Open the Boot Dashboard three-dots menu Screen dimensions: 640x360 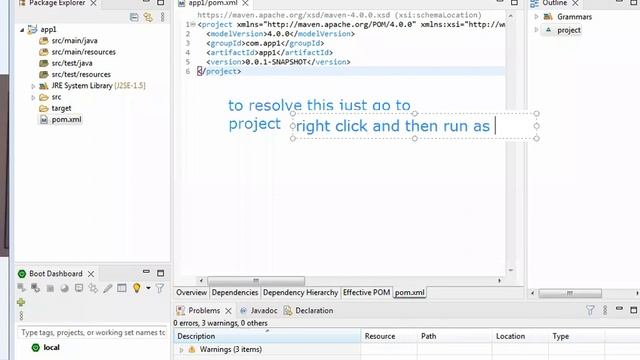21,316
